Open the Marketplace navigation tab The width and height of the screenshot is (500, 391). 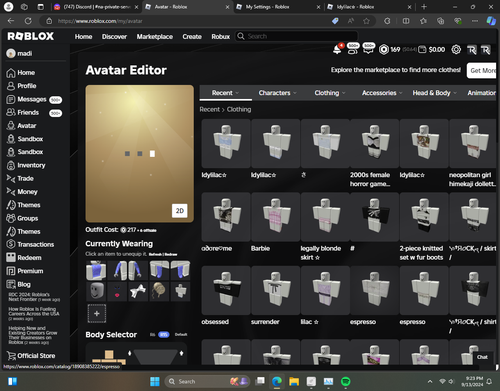pyautogui.click(x=155, y=37)
